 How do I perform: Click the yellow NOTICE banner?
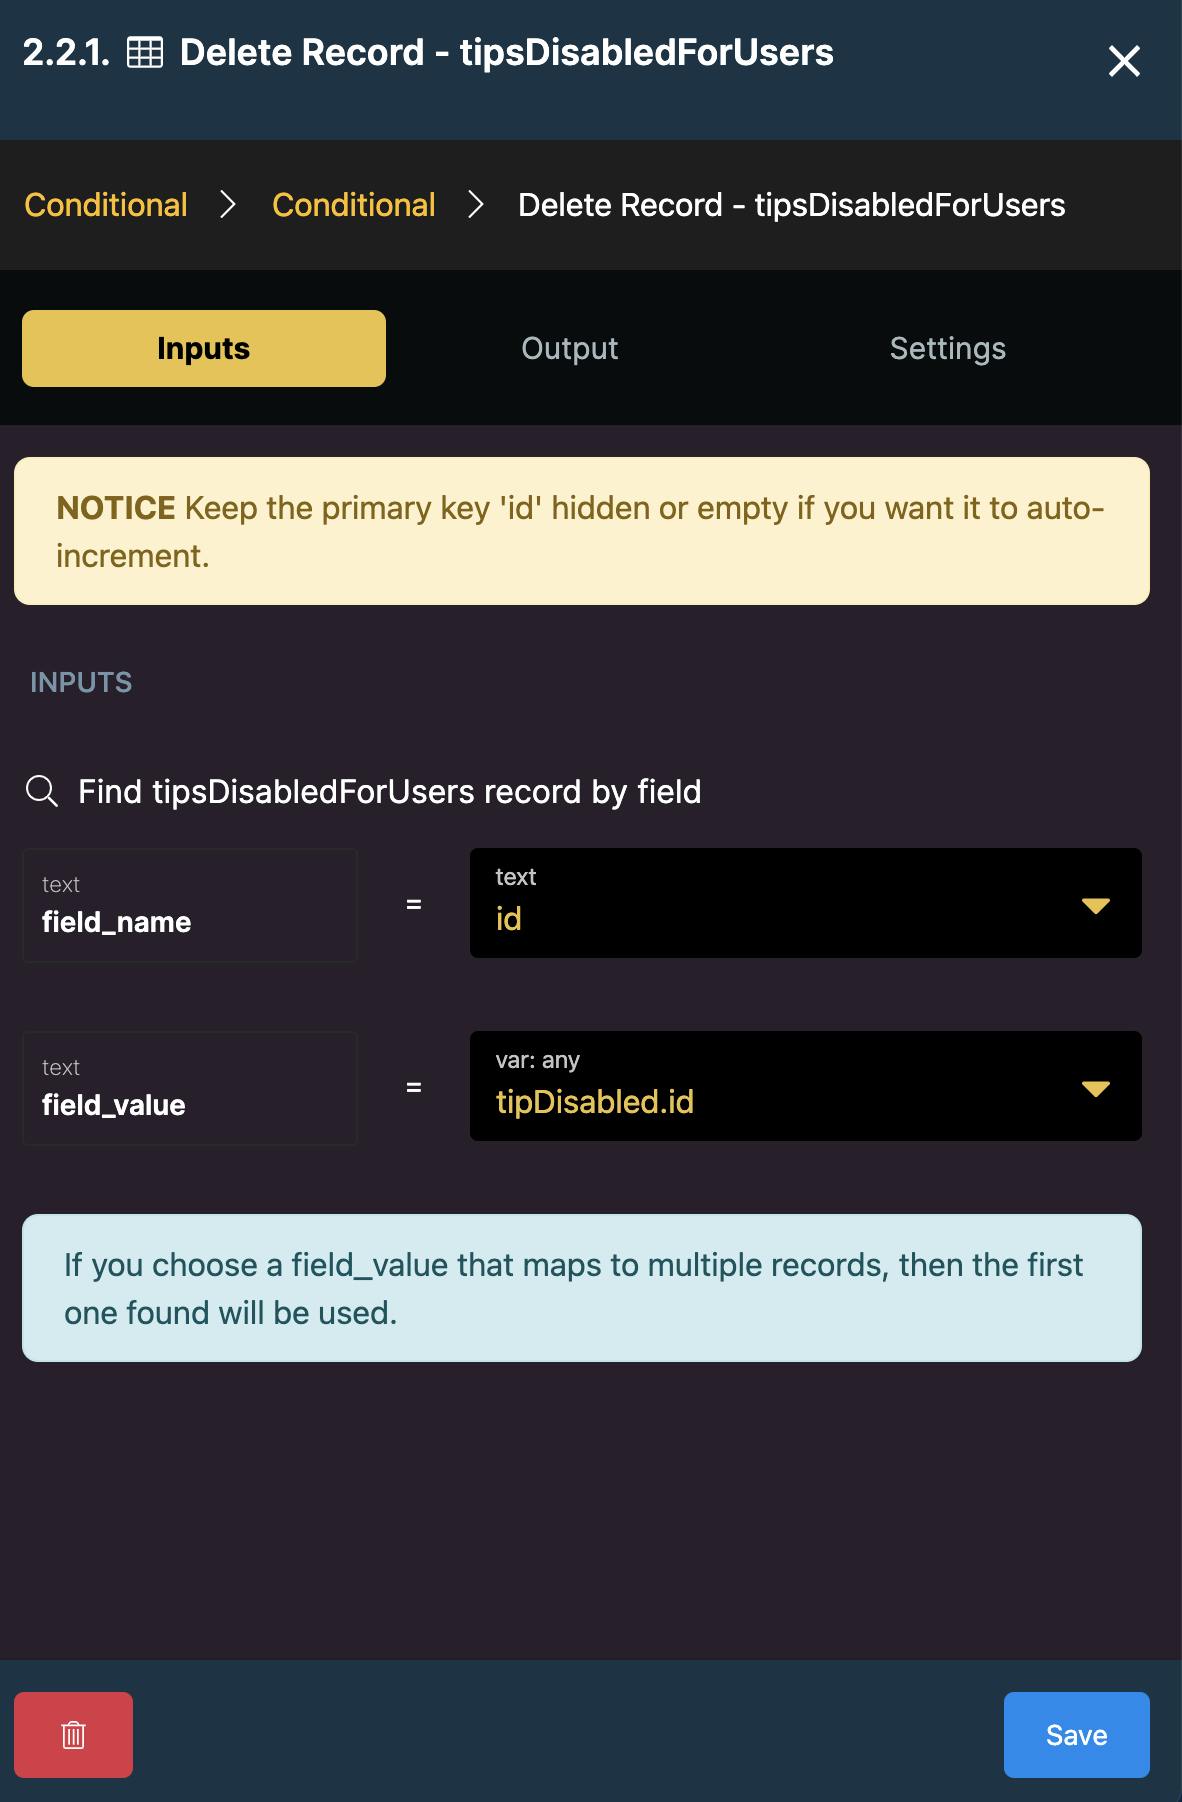click(x=581, y=531)
